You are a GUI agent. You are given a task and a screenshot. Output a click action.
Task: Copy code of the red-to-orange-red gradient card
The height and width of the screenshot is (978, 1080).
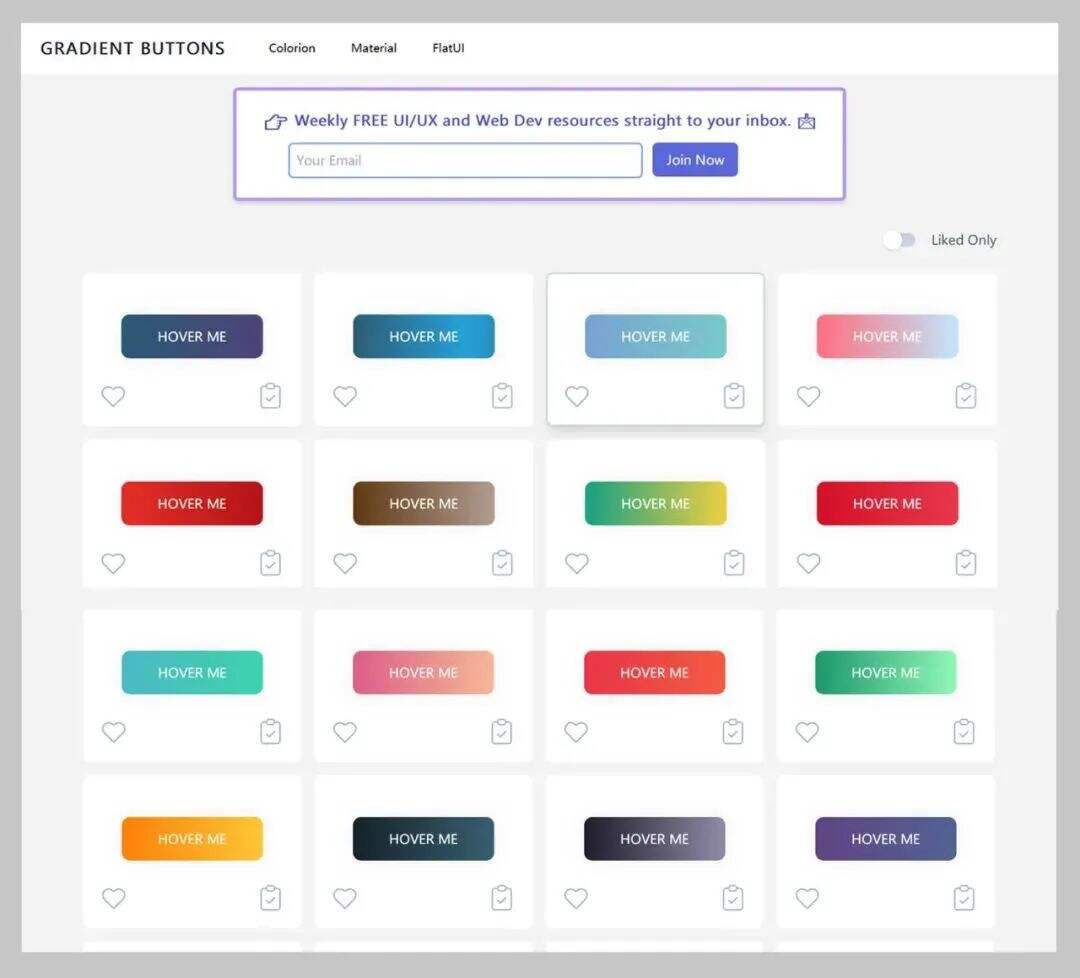coord(733,731)
